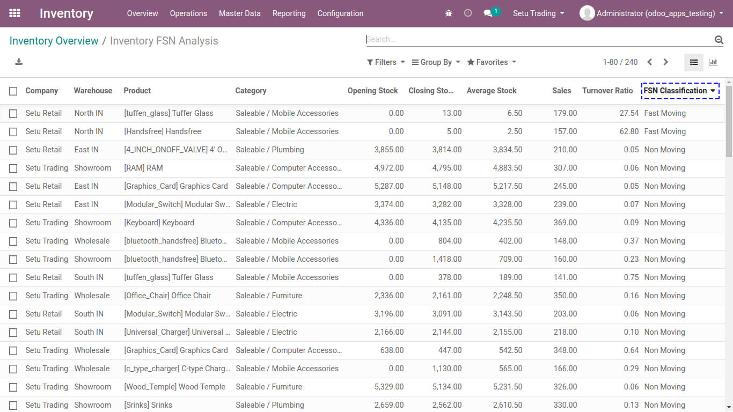
Task: Switch to list view icon
Action: pyautogui.click(x=694, y=62)
